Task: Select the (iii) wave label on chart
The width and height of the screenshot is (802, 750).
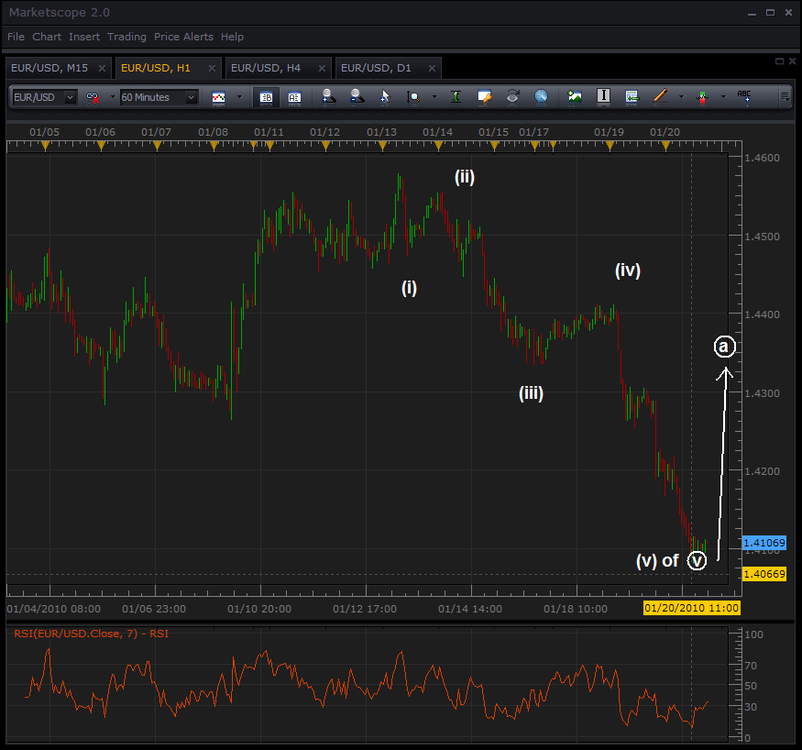Action: [x=531, y=393]
